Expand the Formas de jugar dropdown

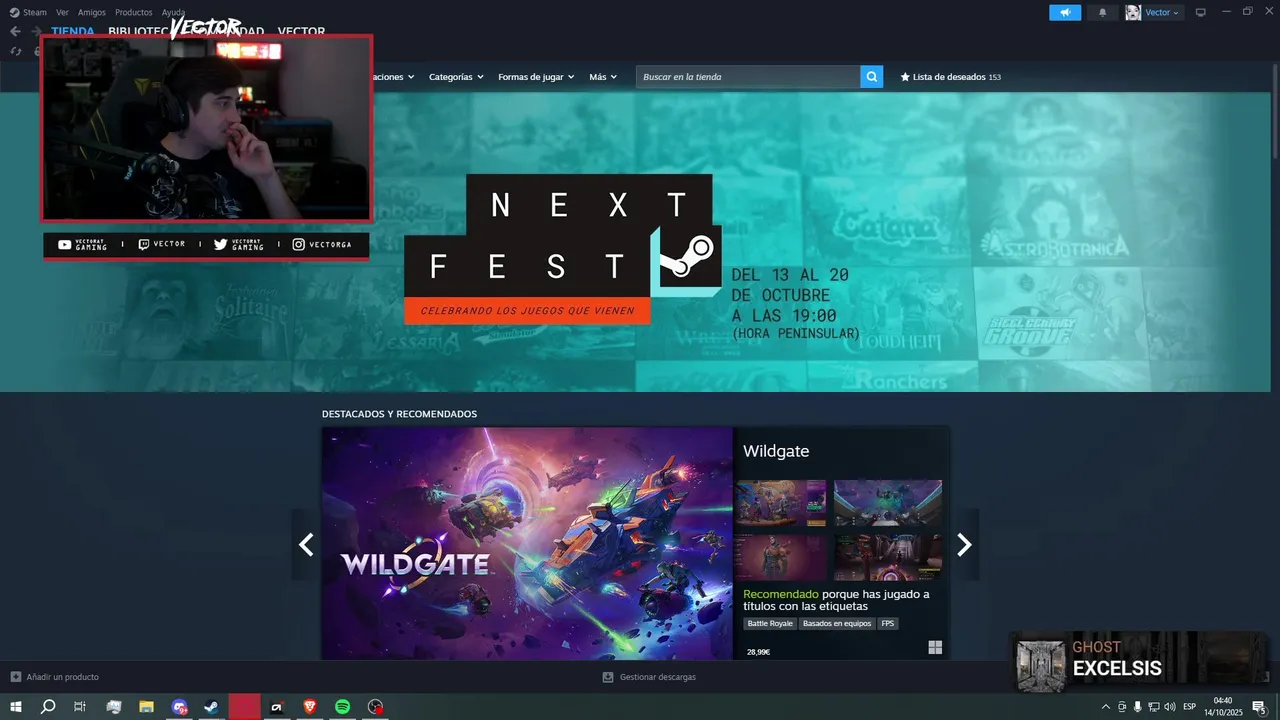tap(536, 77)
